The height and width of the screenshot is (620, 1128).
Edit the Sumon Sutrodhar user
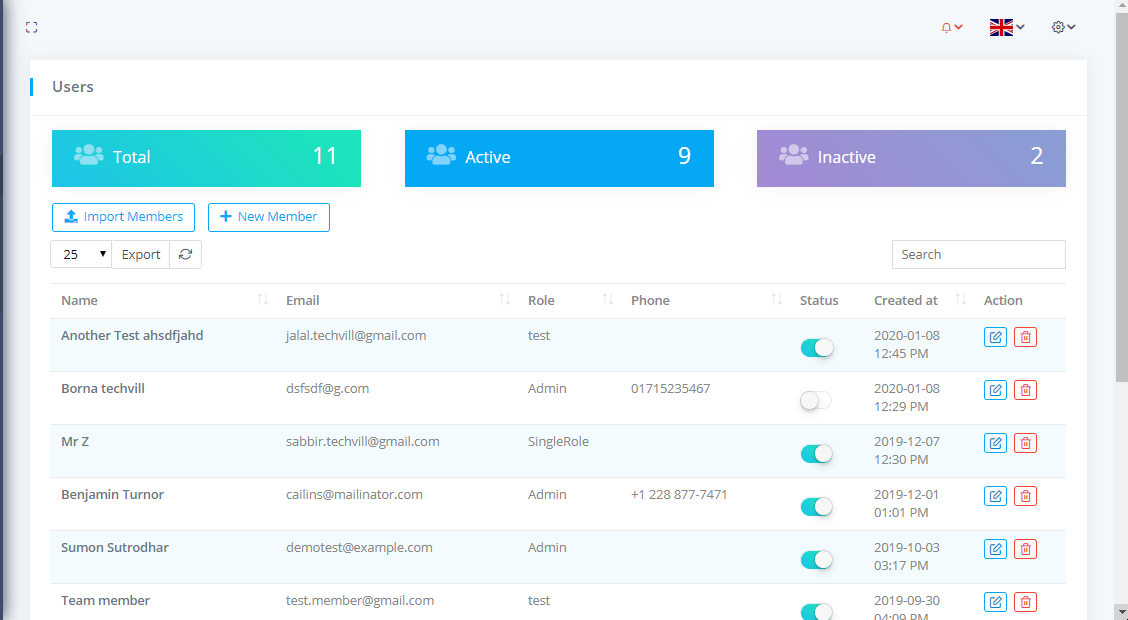(995, 549)
